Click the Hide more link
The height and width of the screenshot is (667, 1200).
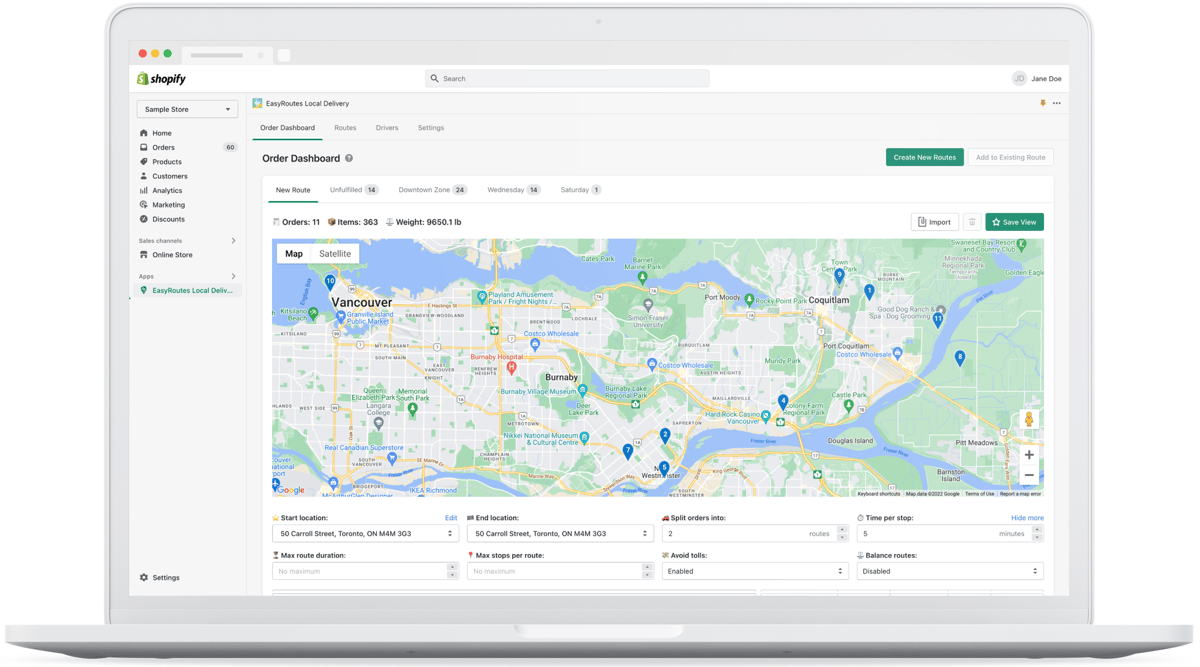click(x=1027, y=518)
